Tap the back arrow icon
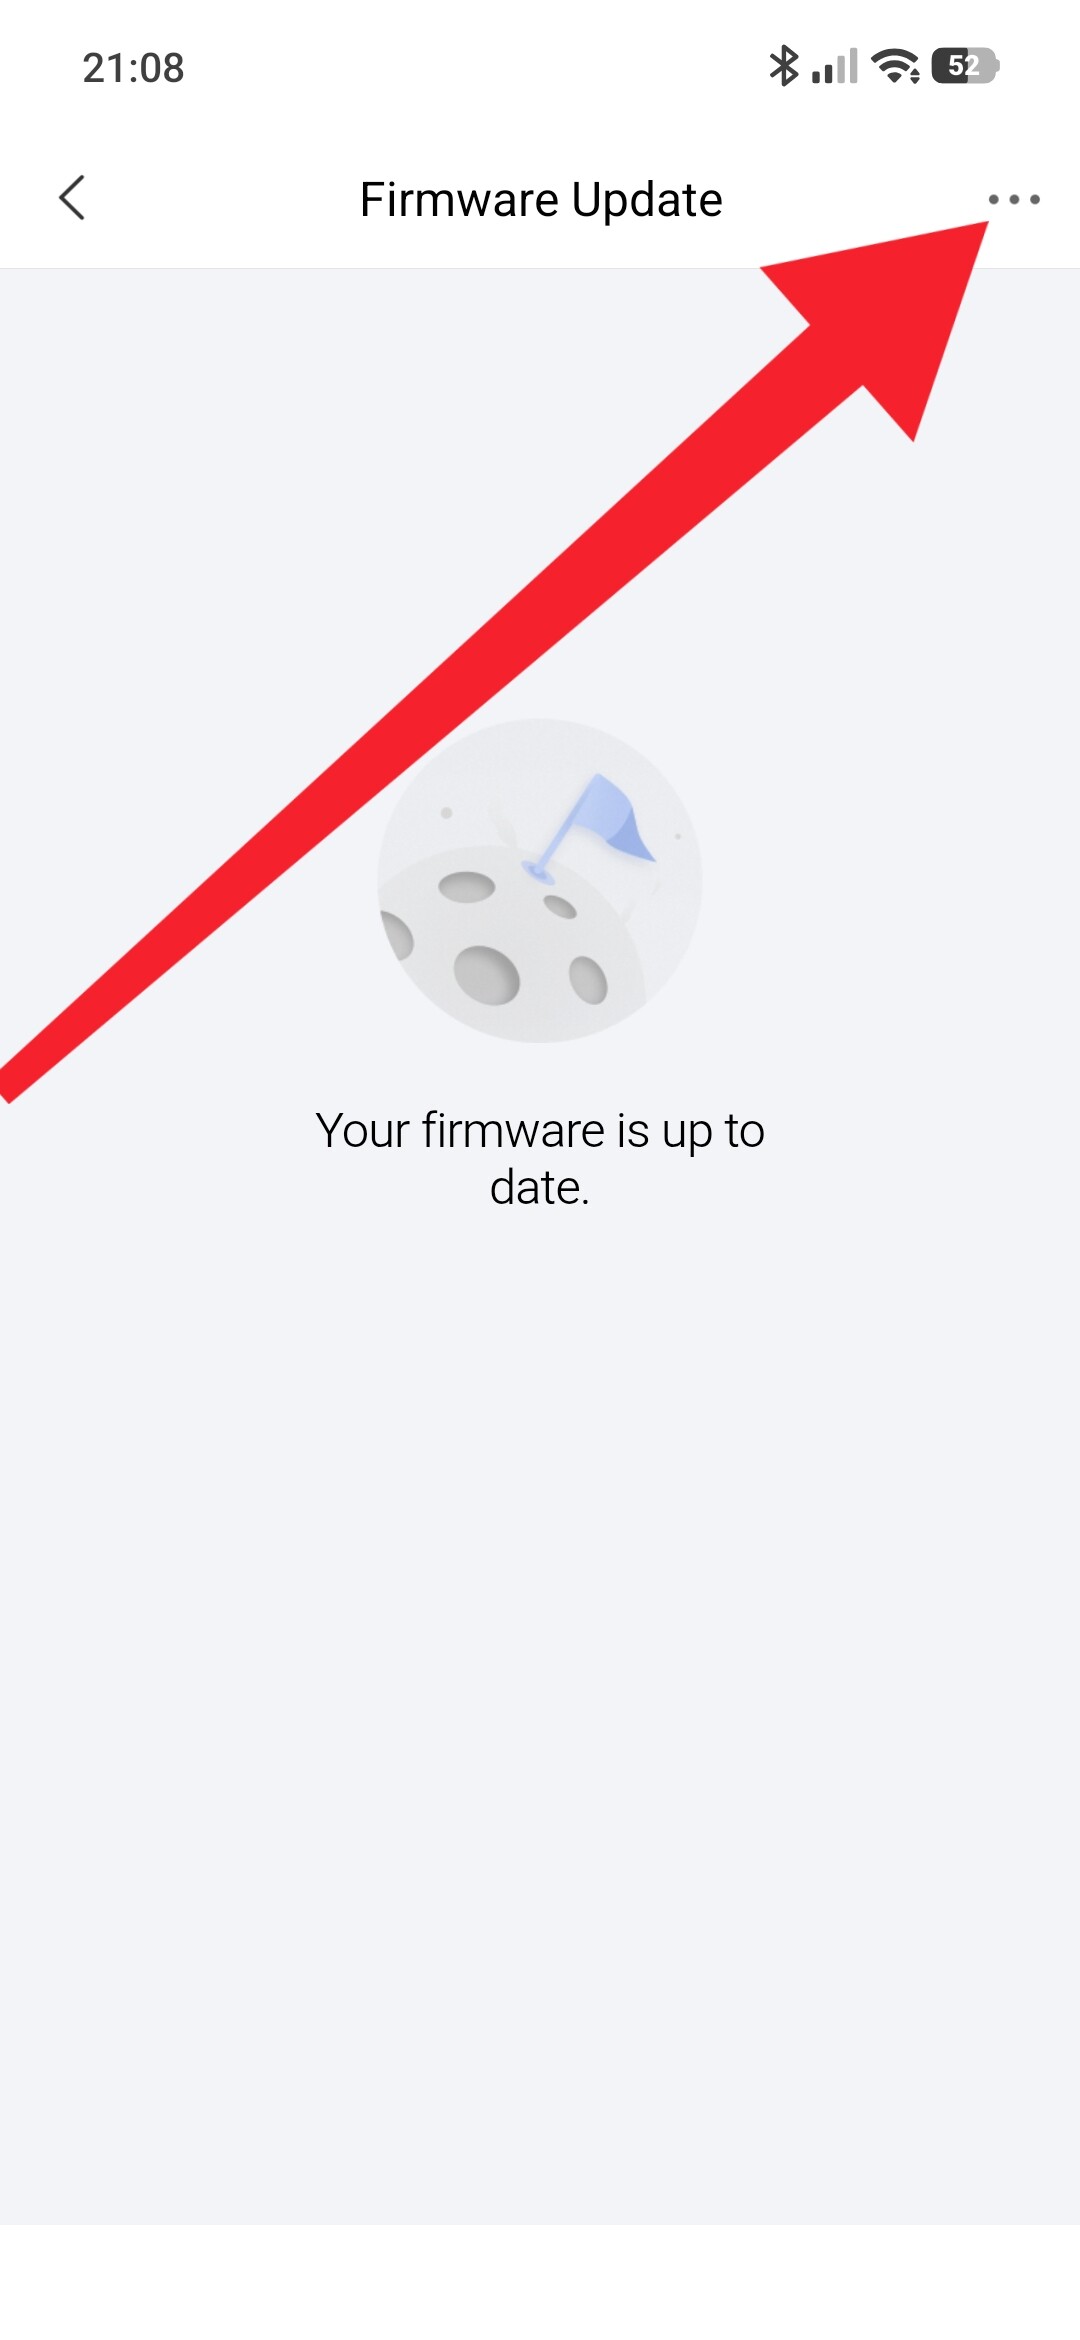The image size is (1080, 2340). tap(72, 198)
